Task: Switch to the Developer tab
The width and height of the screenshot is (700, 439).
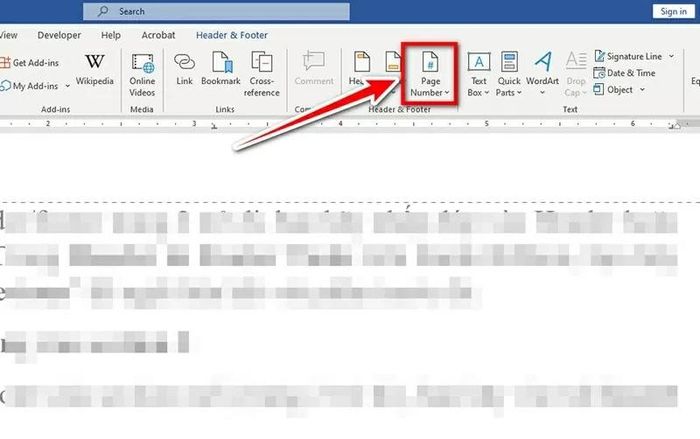Action: 59,35
